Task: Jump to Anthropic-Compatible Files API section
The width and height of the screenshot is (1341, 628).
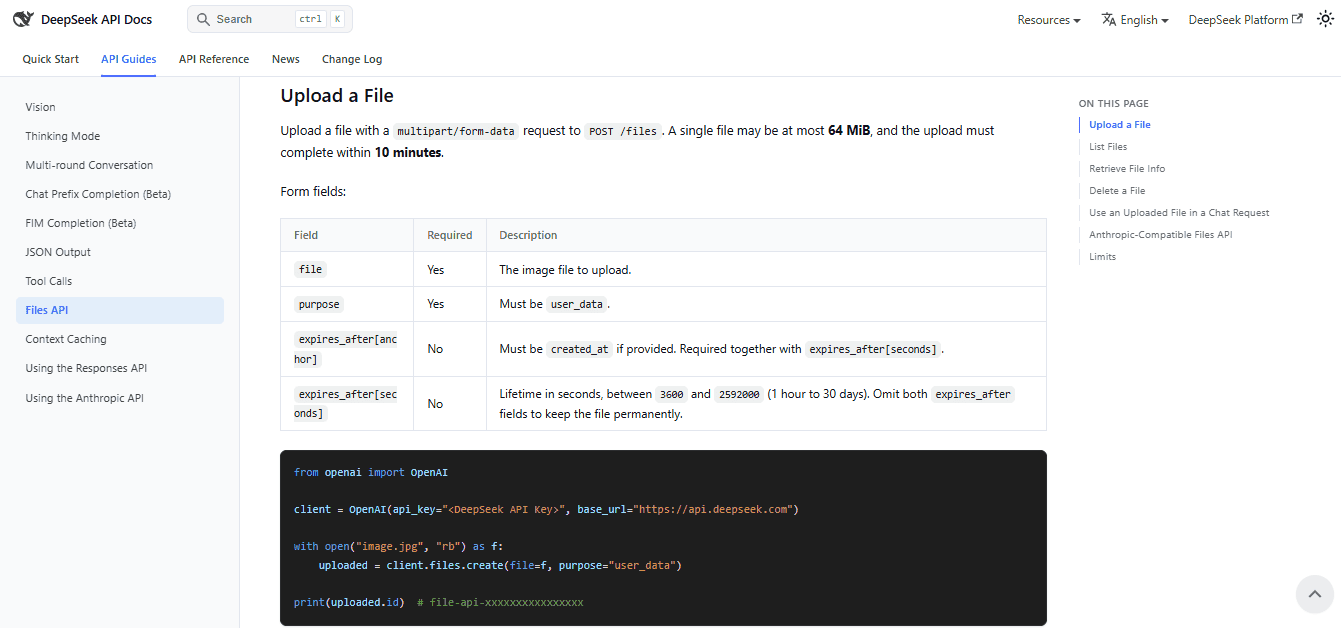Action: click(1160, 235)
